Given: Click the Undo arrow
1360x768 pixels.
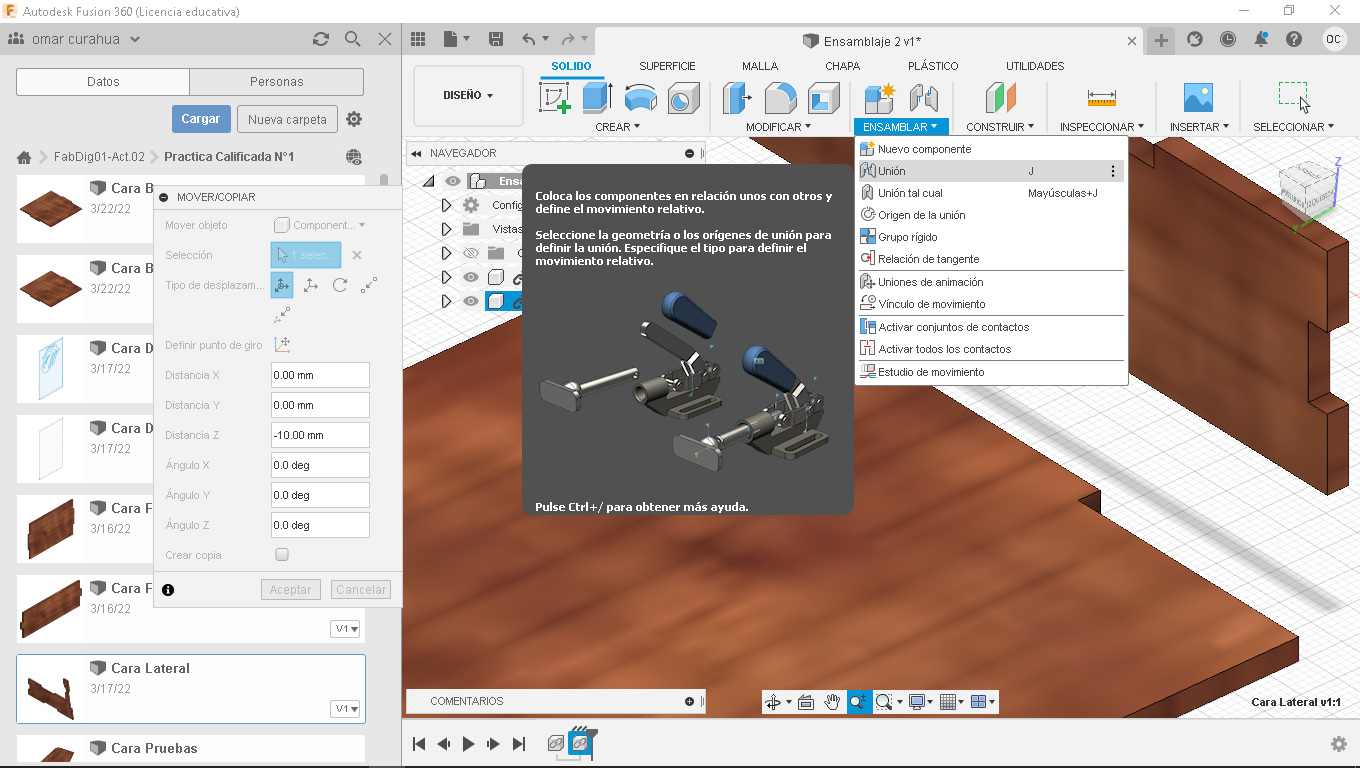Looking at the screenshot, I should tap(529, 39).
